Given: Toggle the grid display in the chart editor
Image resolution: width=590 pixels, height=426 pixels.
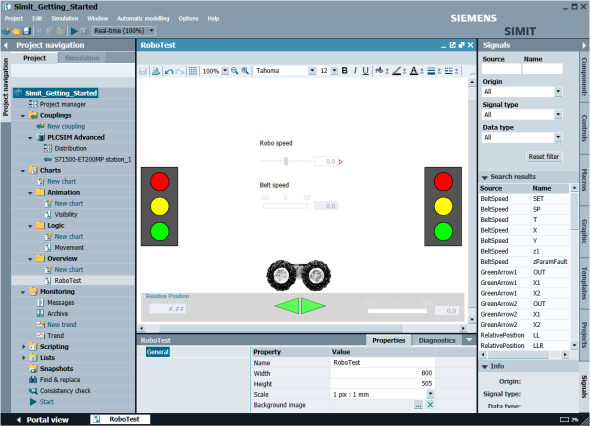Looking at the screenshot, I should (193, 71).
